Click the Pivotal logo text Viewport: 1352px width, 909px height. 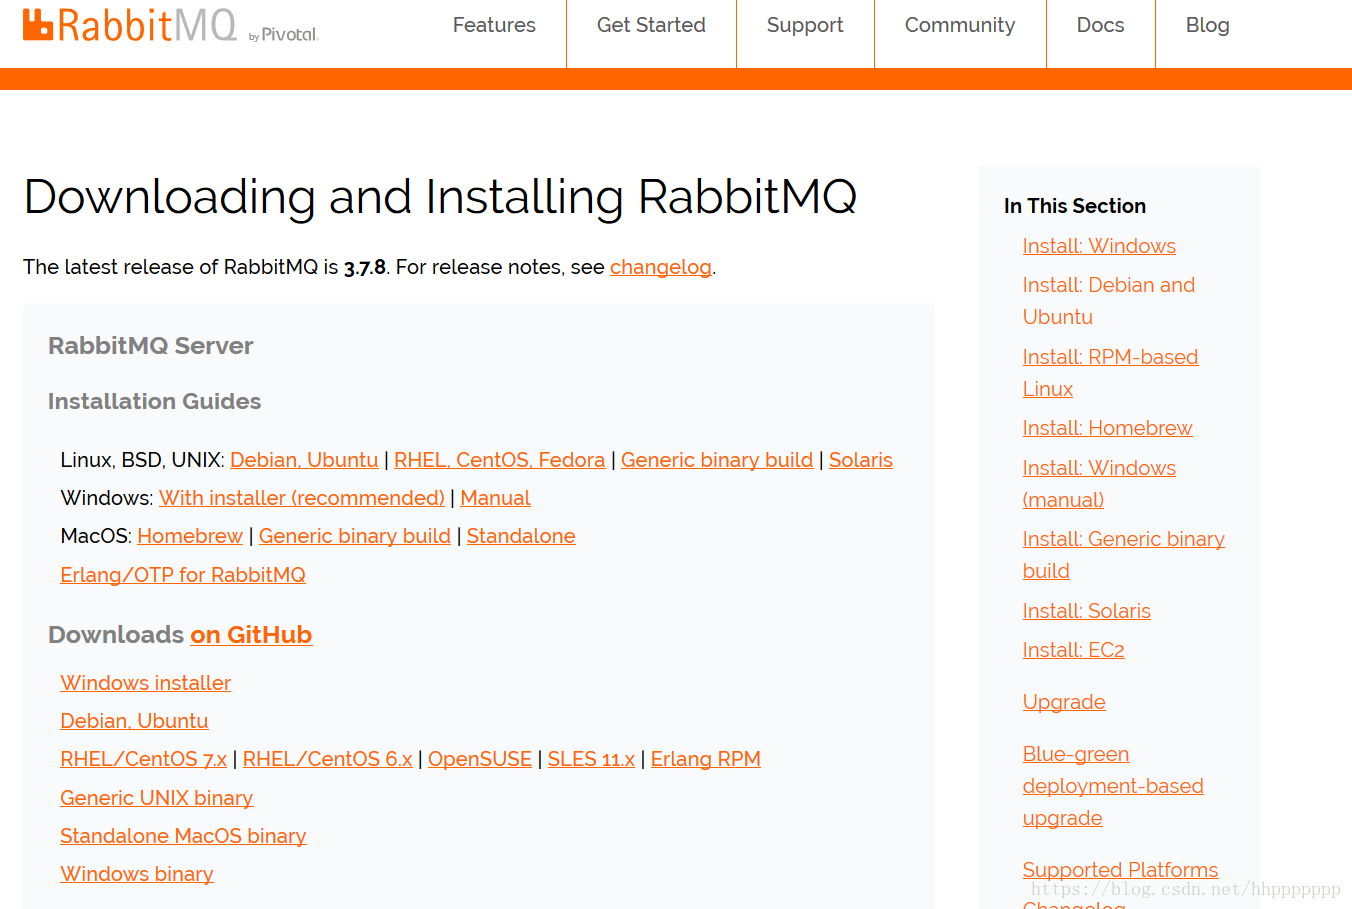click(283, 35)
